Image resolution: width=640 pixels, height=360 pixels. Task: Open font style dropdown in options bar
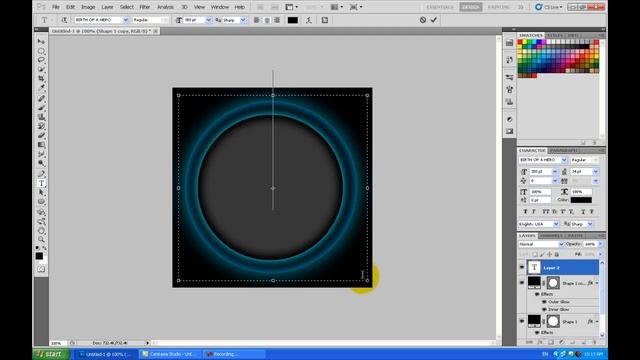tap(165, 20)
